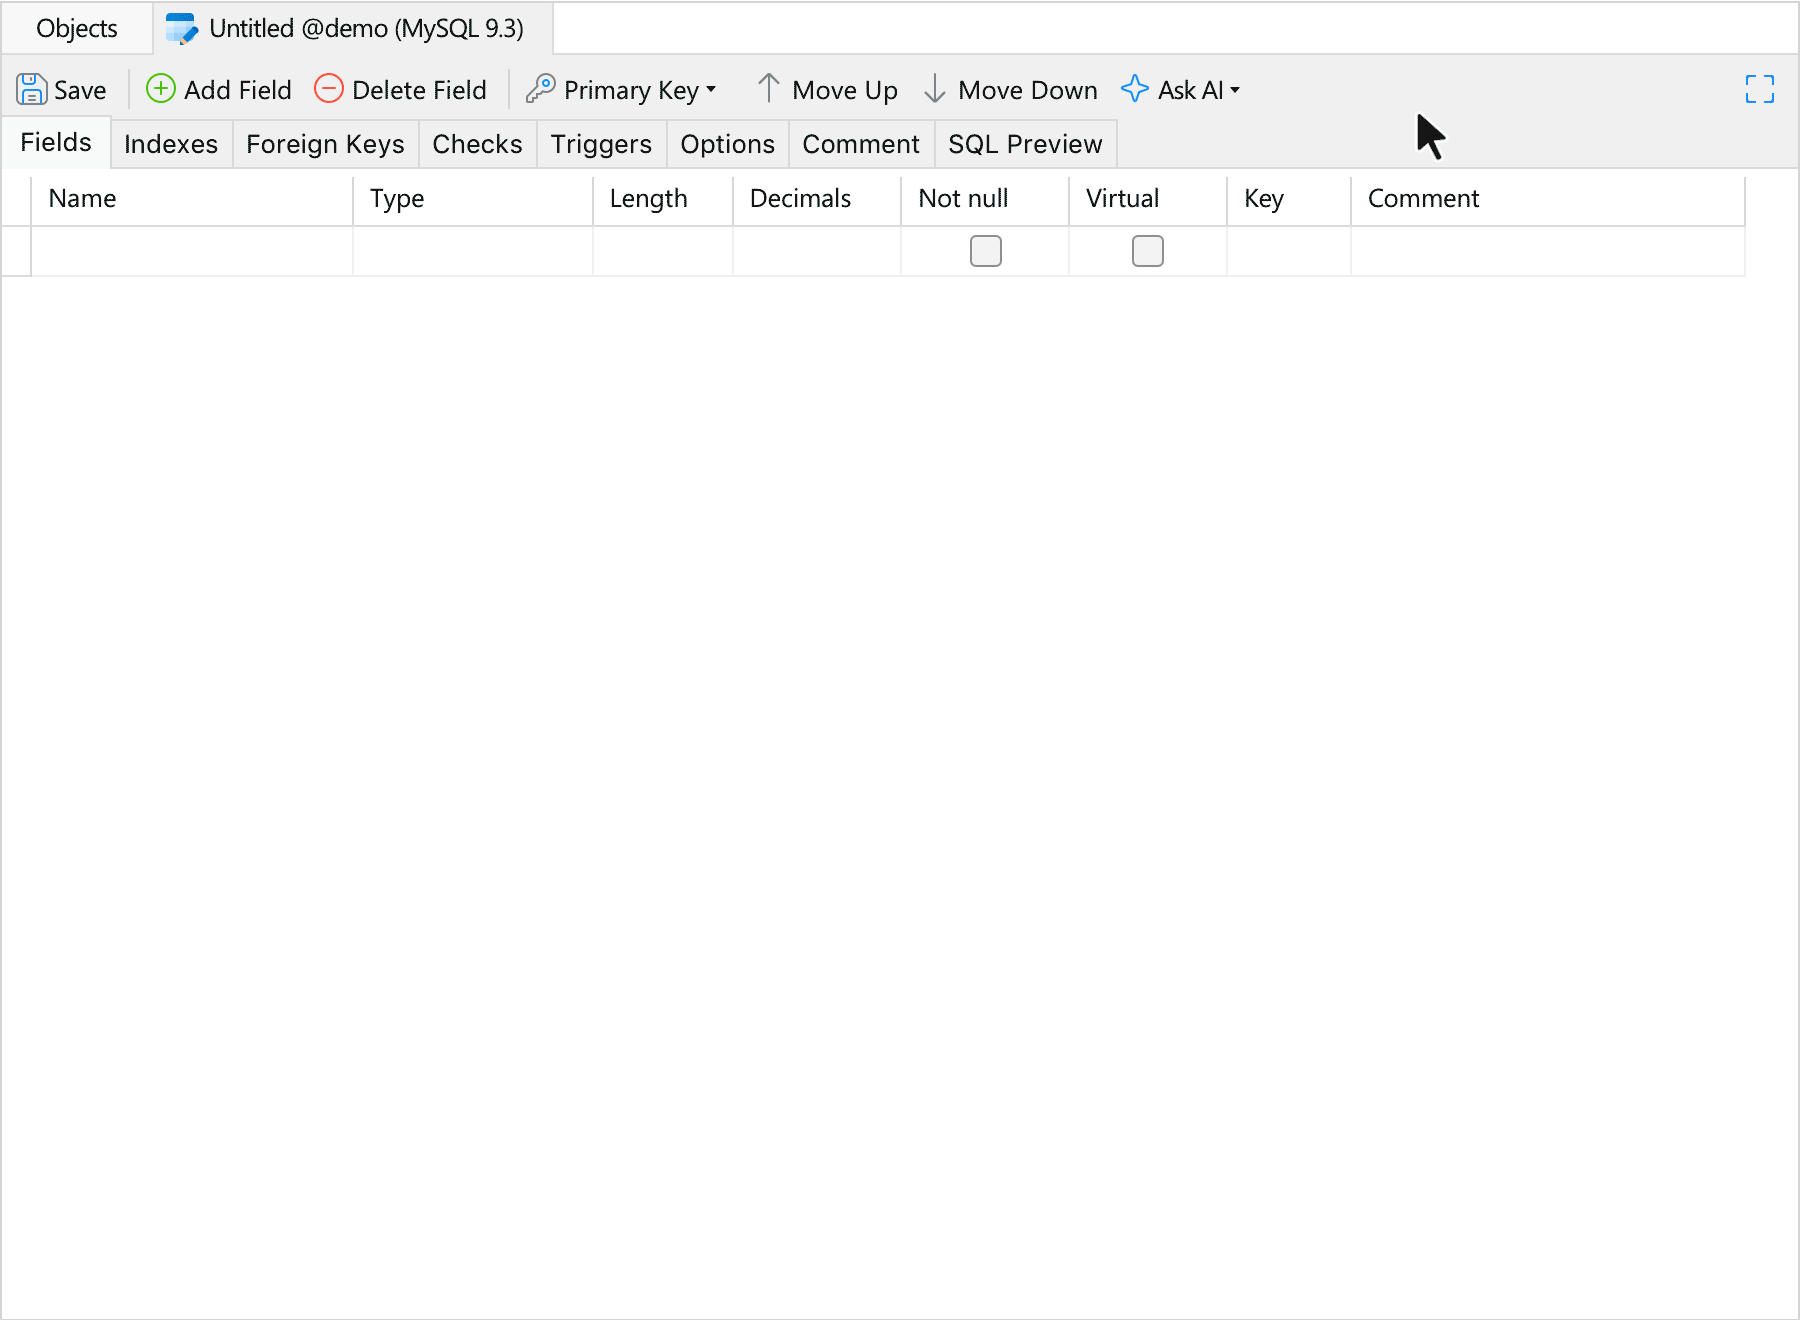Open the SQL Preview tab
The image size is (1800, 1320).
1026,144
